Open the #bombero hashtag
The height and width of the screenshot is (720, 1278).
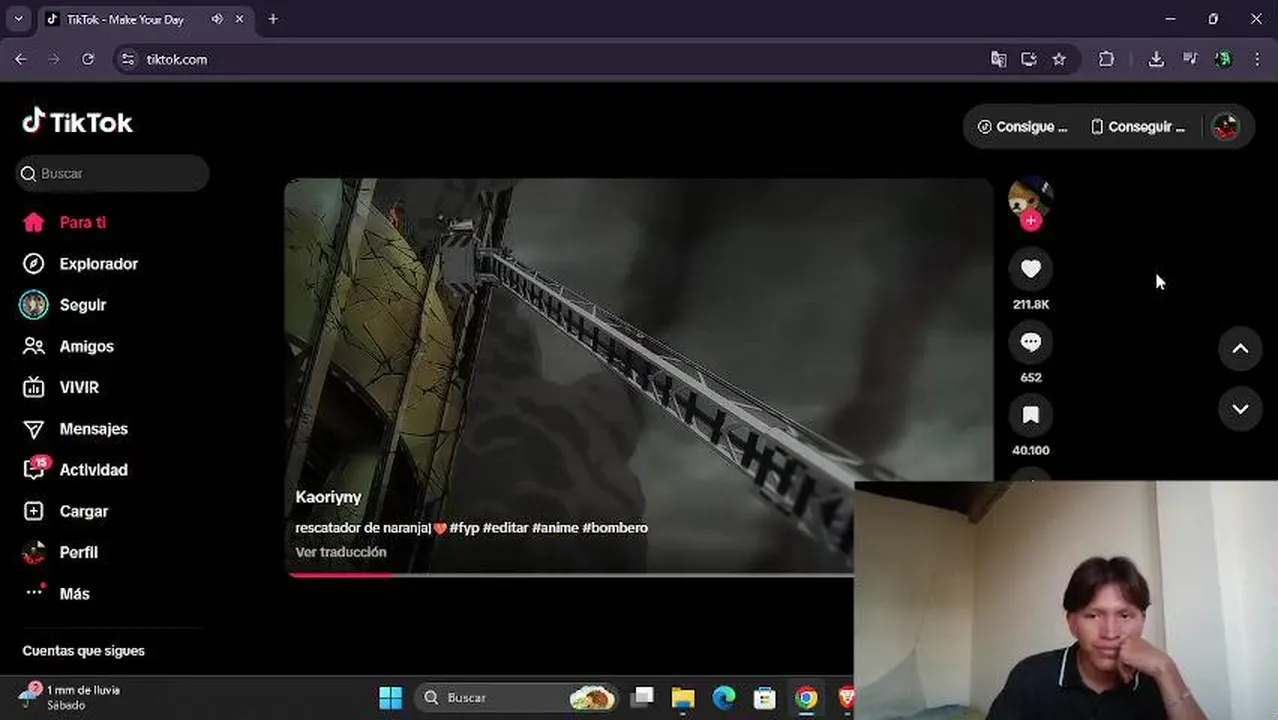[615, 528]
